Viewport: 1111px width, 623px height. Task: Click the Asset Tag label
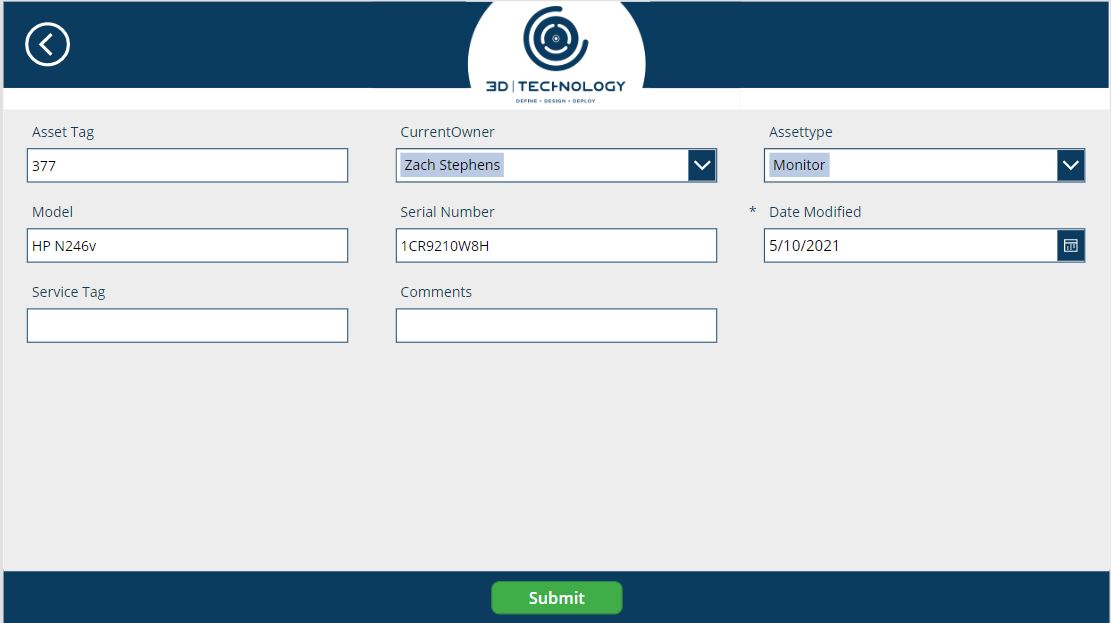pyautogui.click(x=63, y=131)
